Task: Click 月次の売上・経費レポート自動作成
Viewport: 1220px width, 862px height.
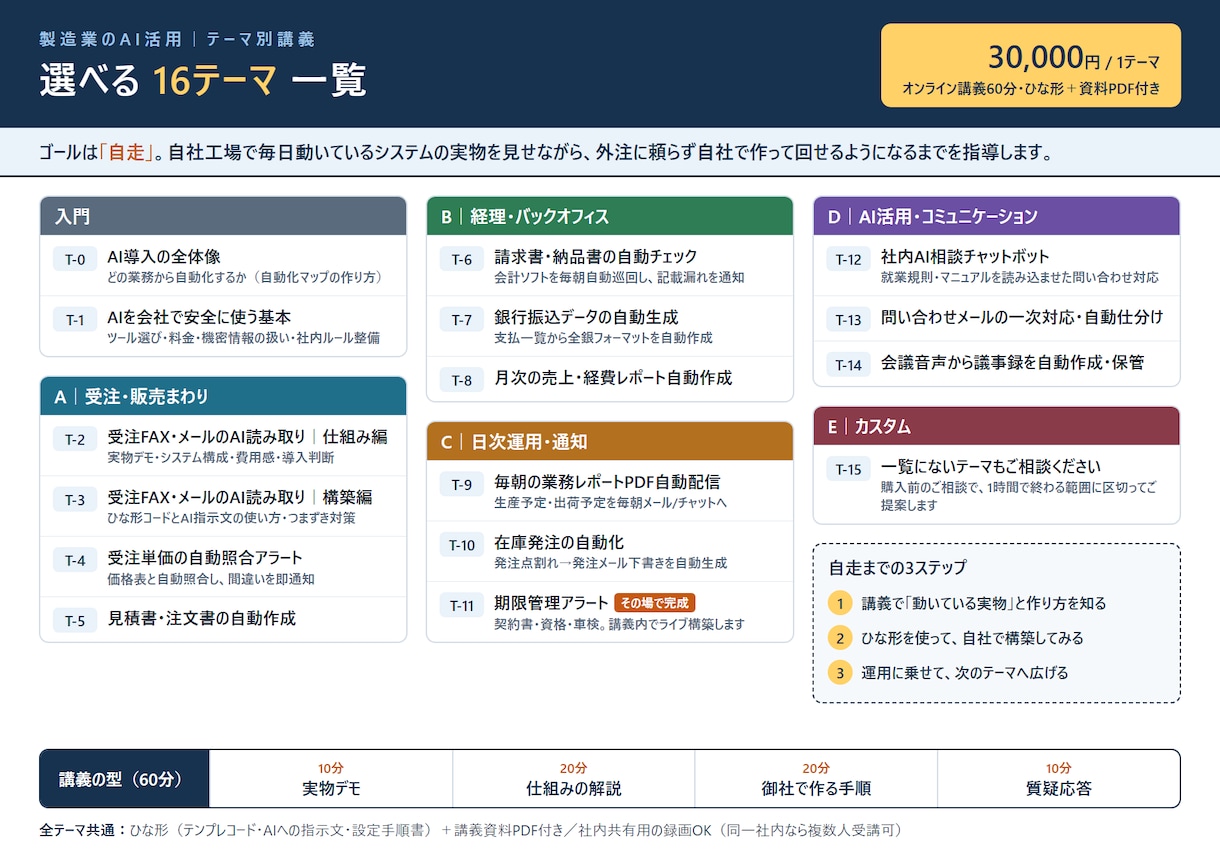Action: coord(613,377)
